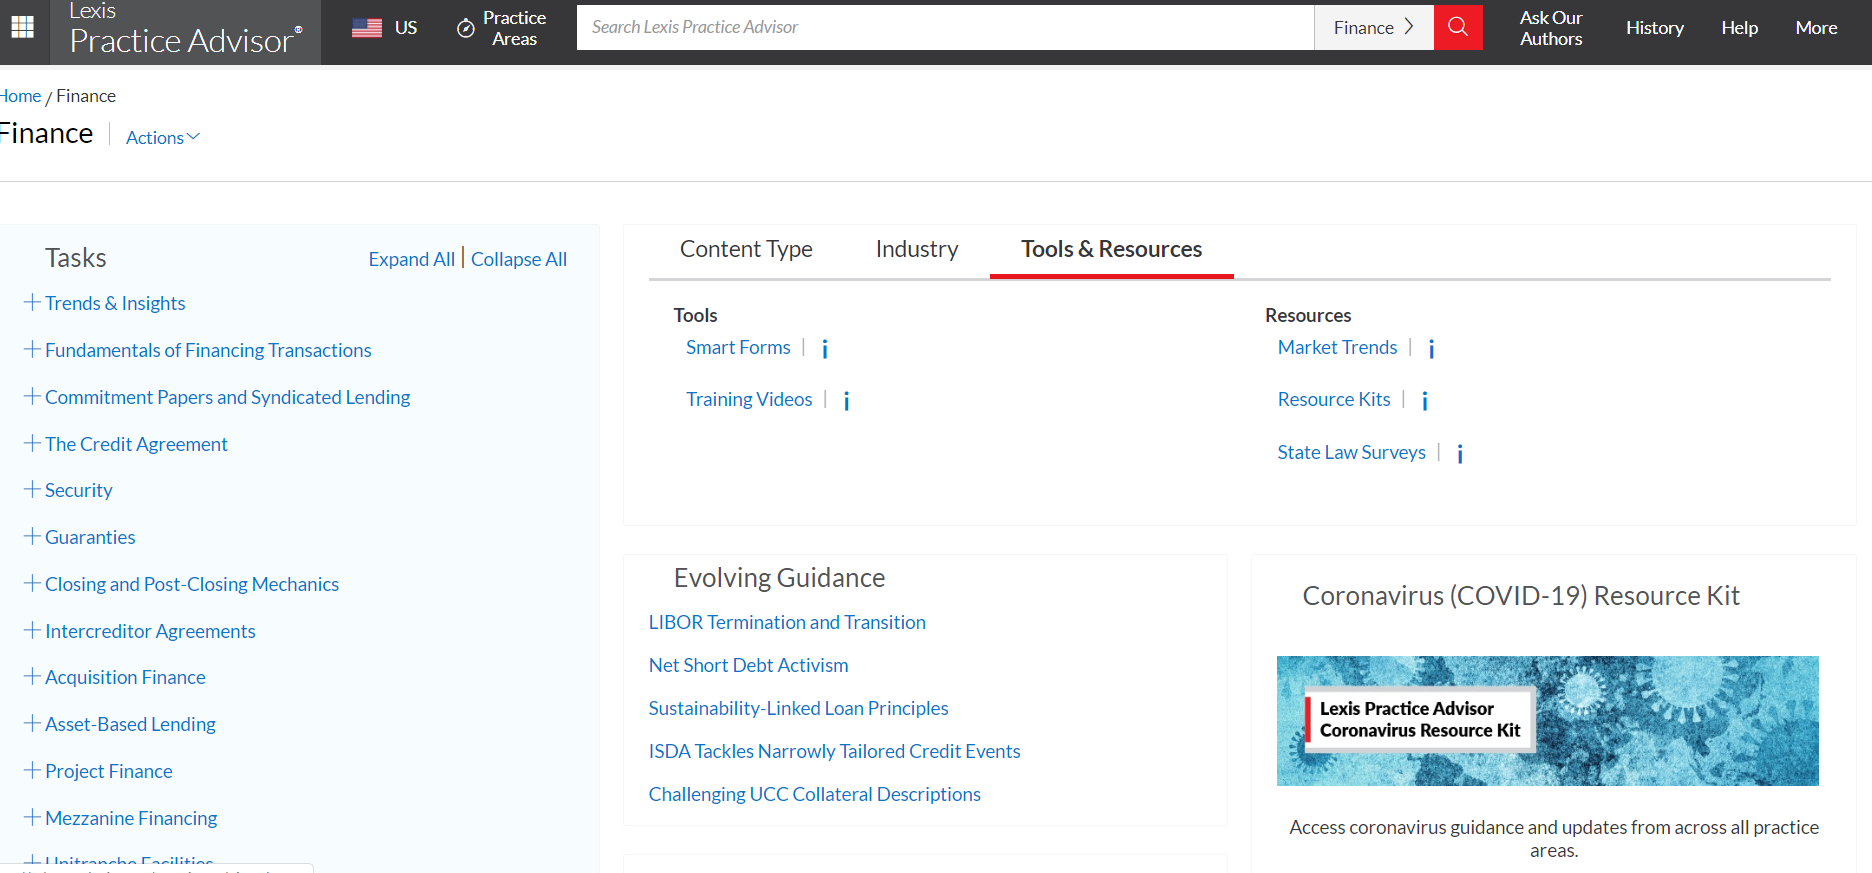
Task: Open Trends & Insights task link
Action: pyautogui.click(x=115, y=303)
